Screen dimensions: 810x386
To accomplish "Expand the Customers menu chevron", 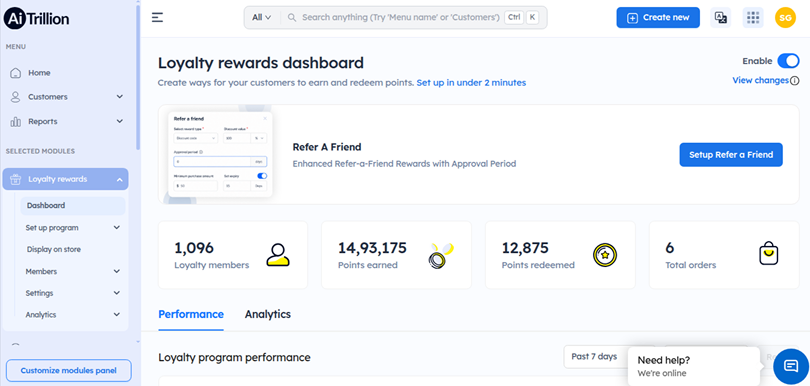I will tap(120, 97).
